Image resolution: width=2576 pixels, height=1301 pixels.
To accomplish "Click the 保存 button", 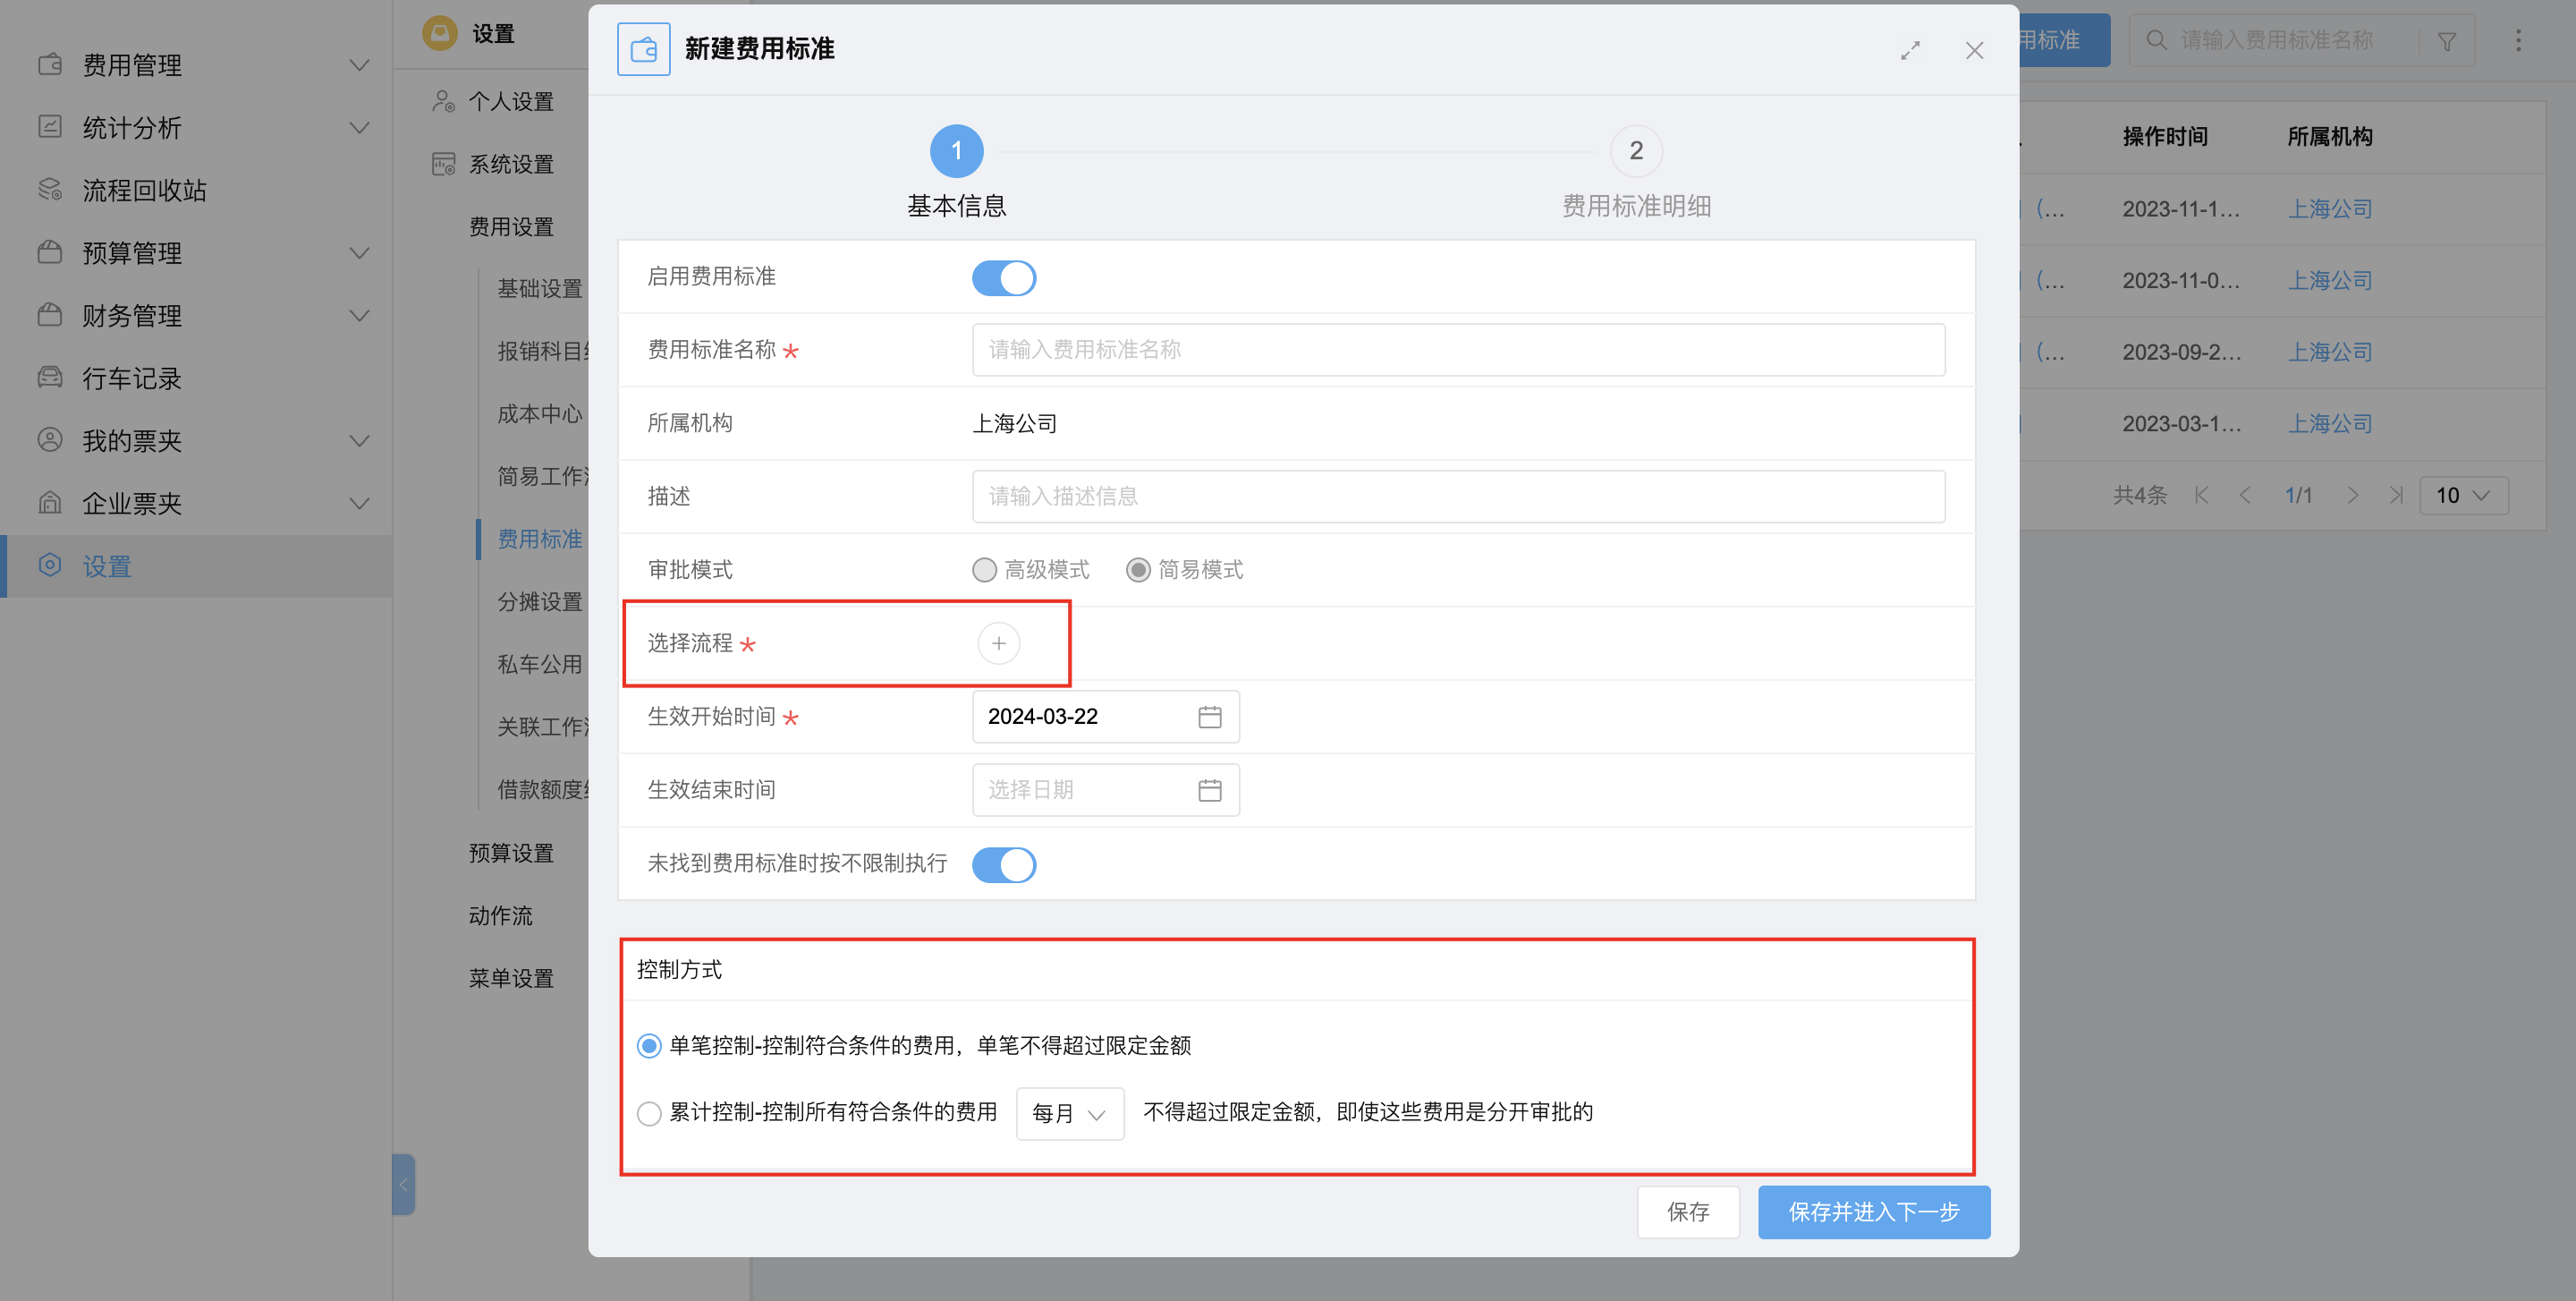I will (1688, 1212).
